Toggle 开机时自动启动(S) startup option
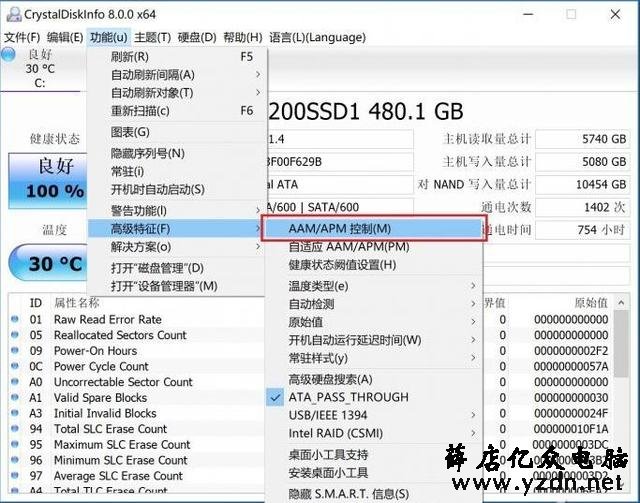The width and height of the screenshot is (640, 503). (x=177, y=189)
